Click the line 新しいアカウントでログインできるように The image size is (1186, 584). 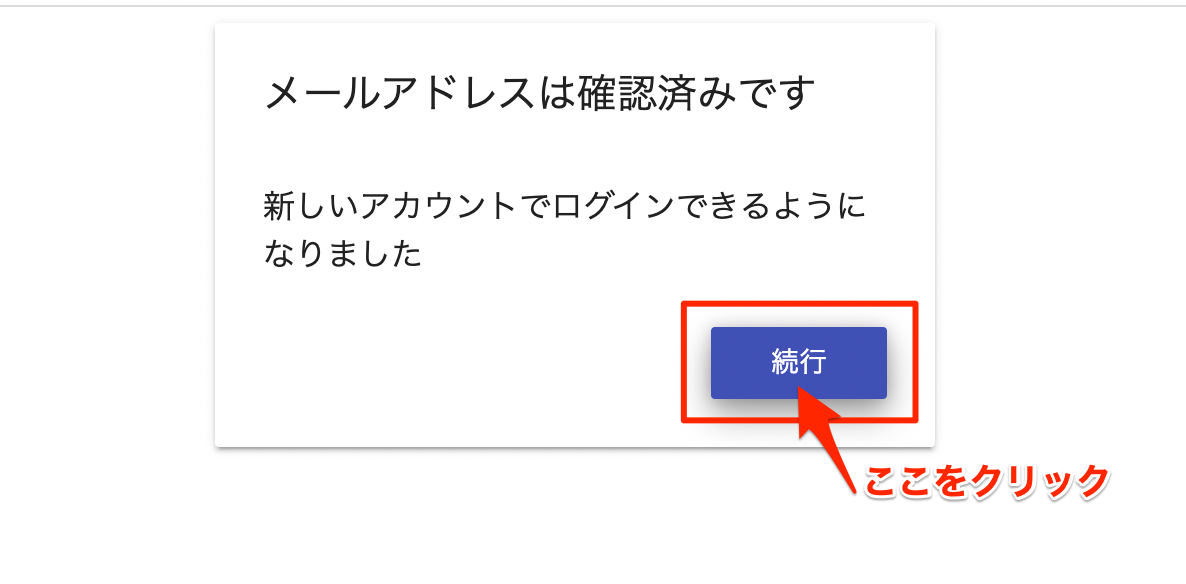tap(564, 207)
